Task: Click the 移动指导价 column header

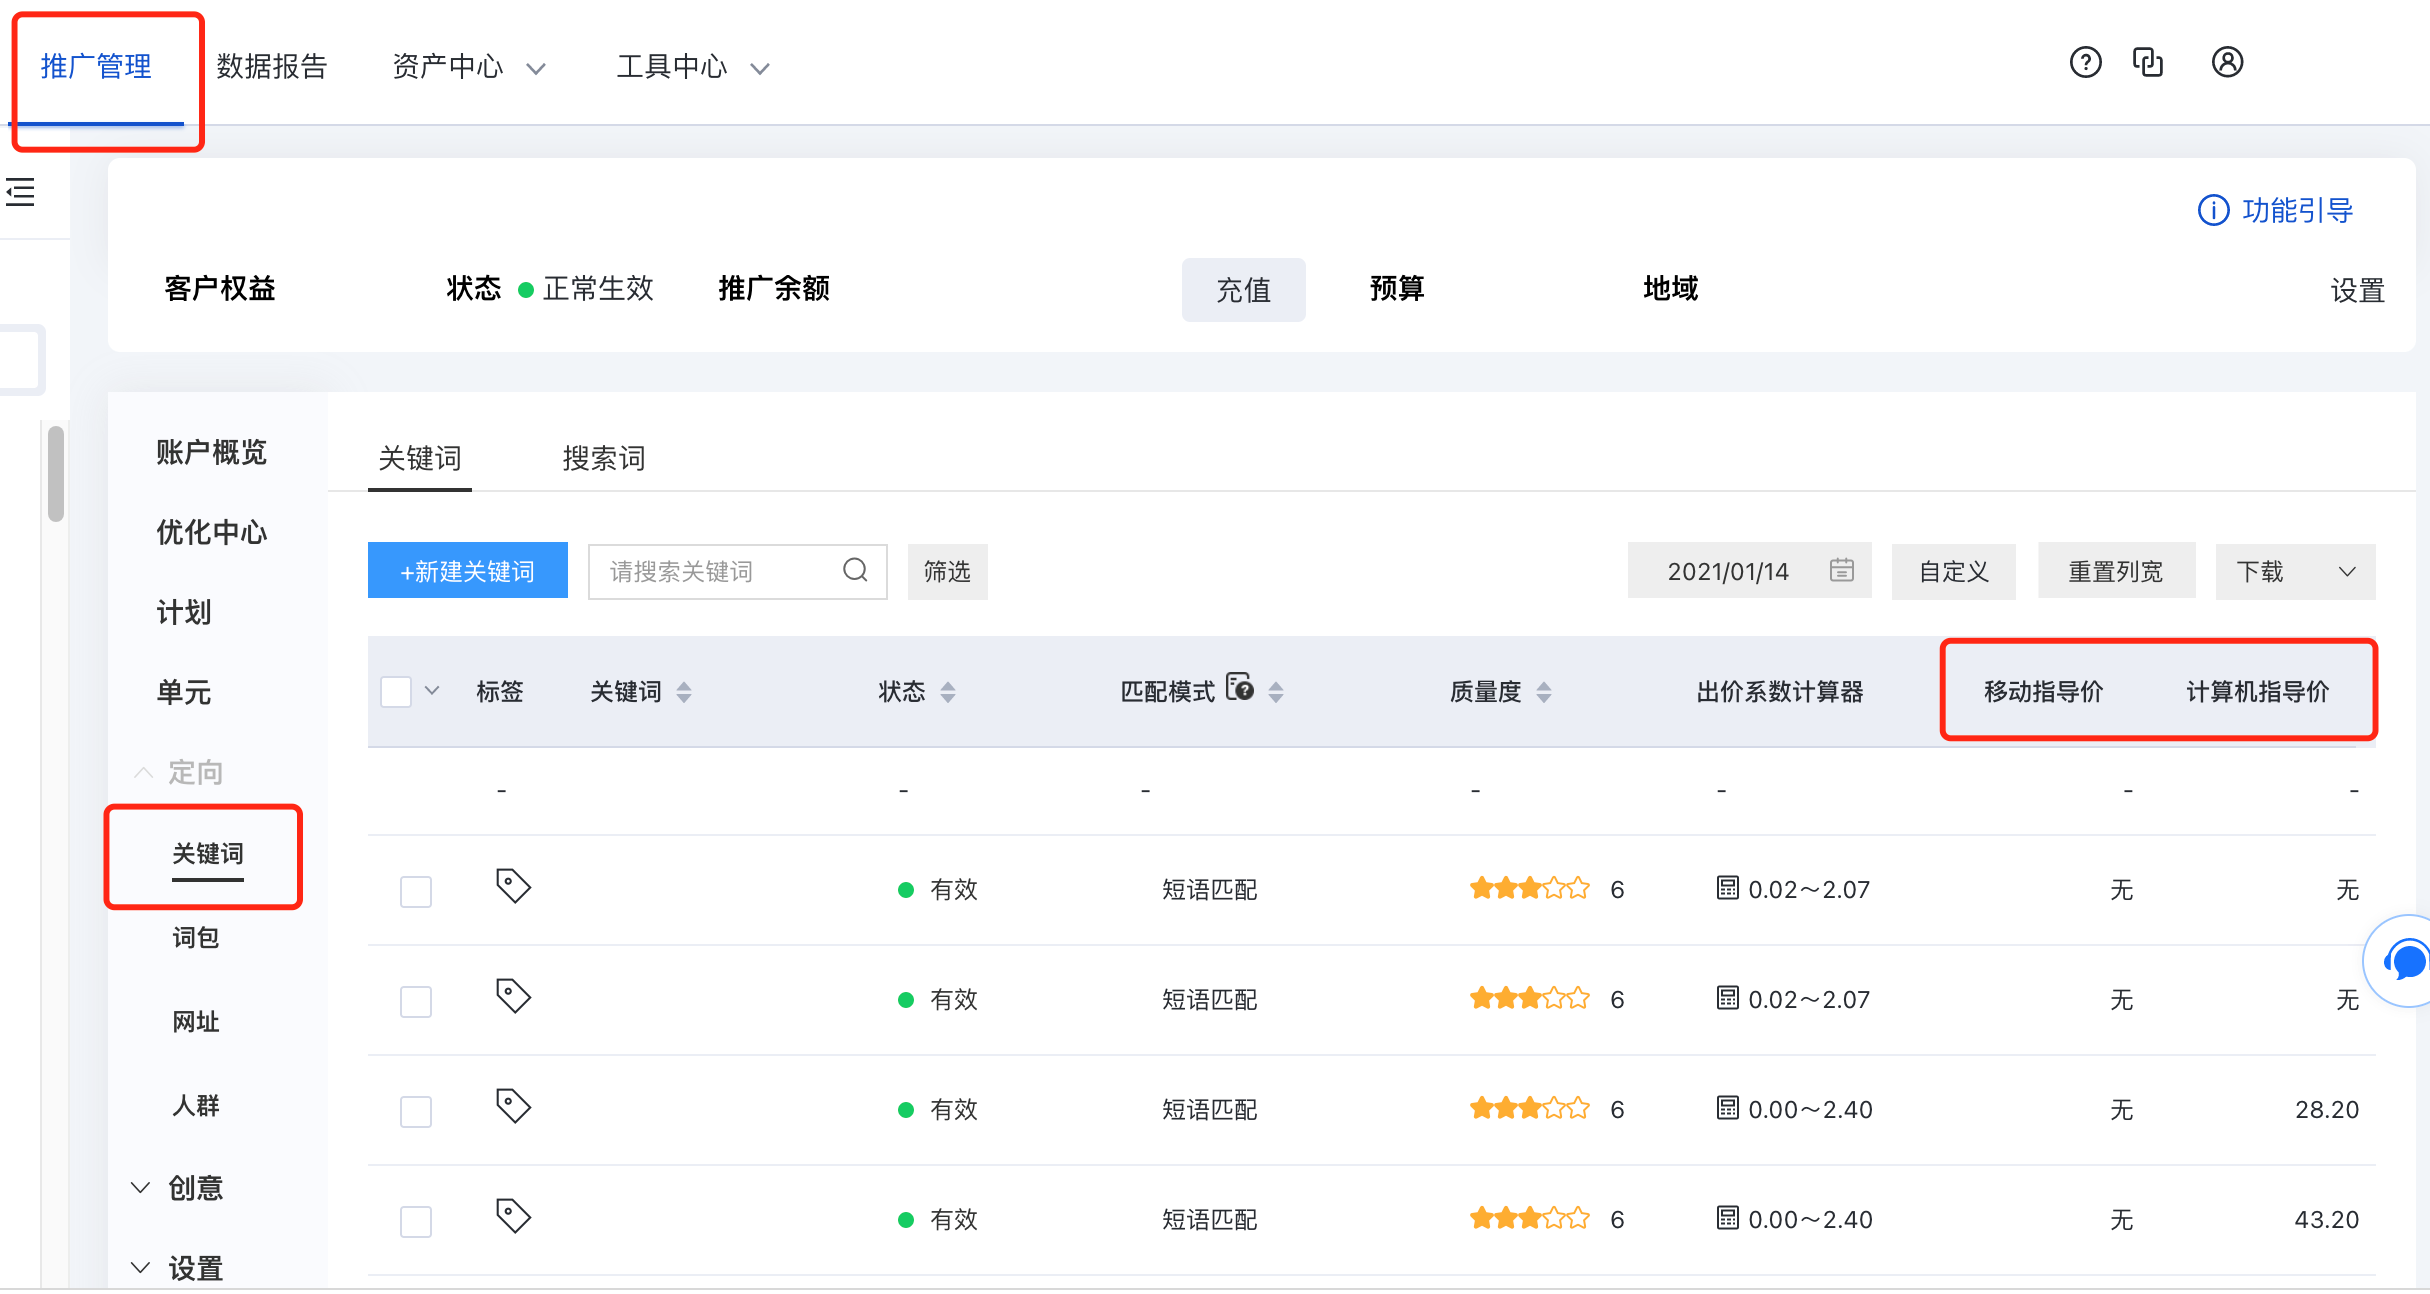Action: point(2044,692)
